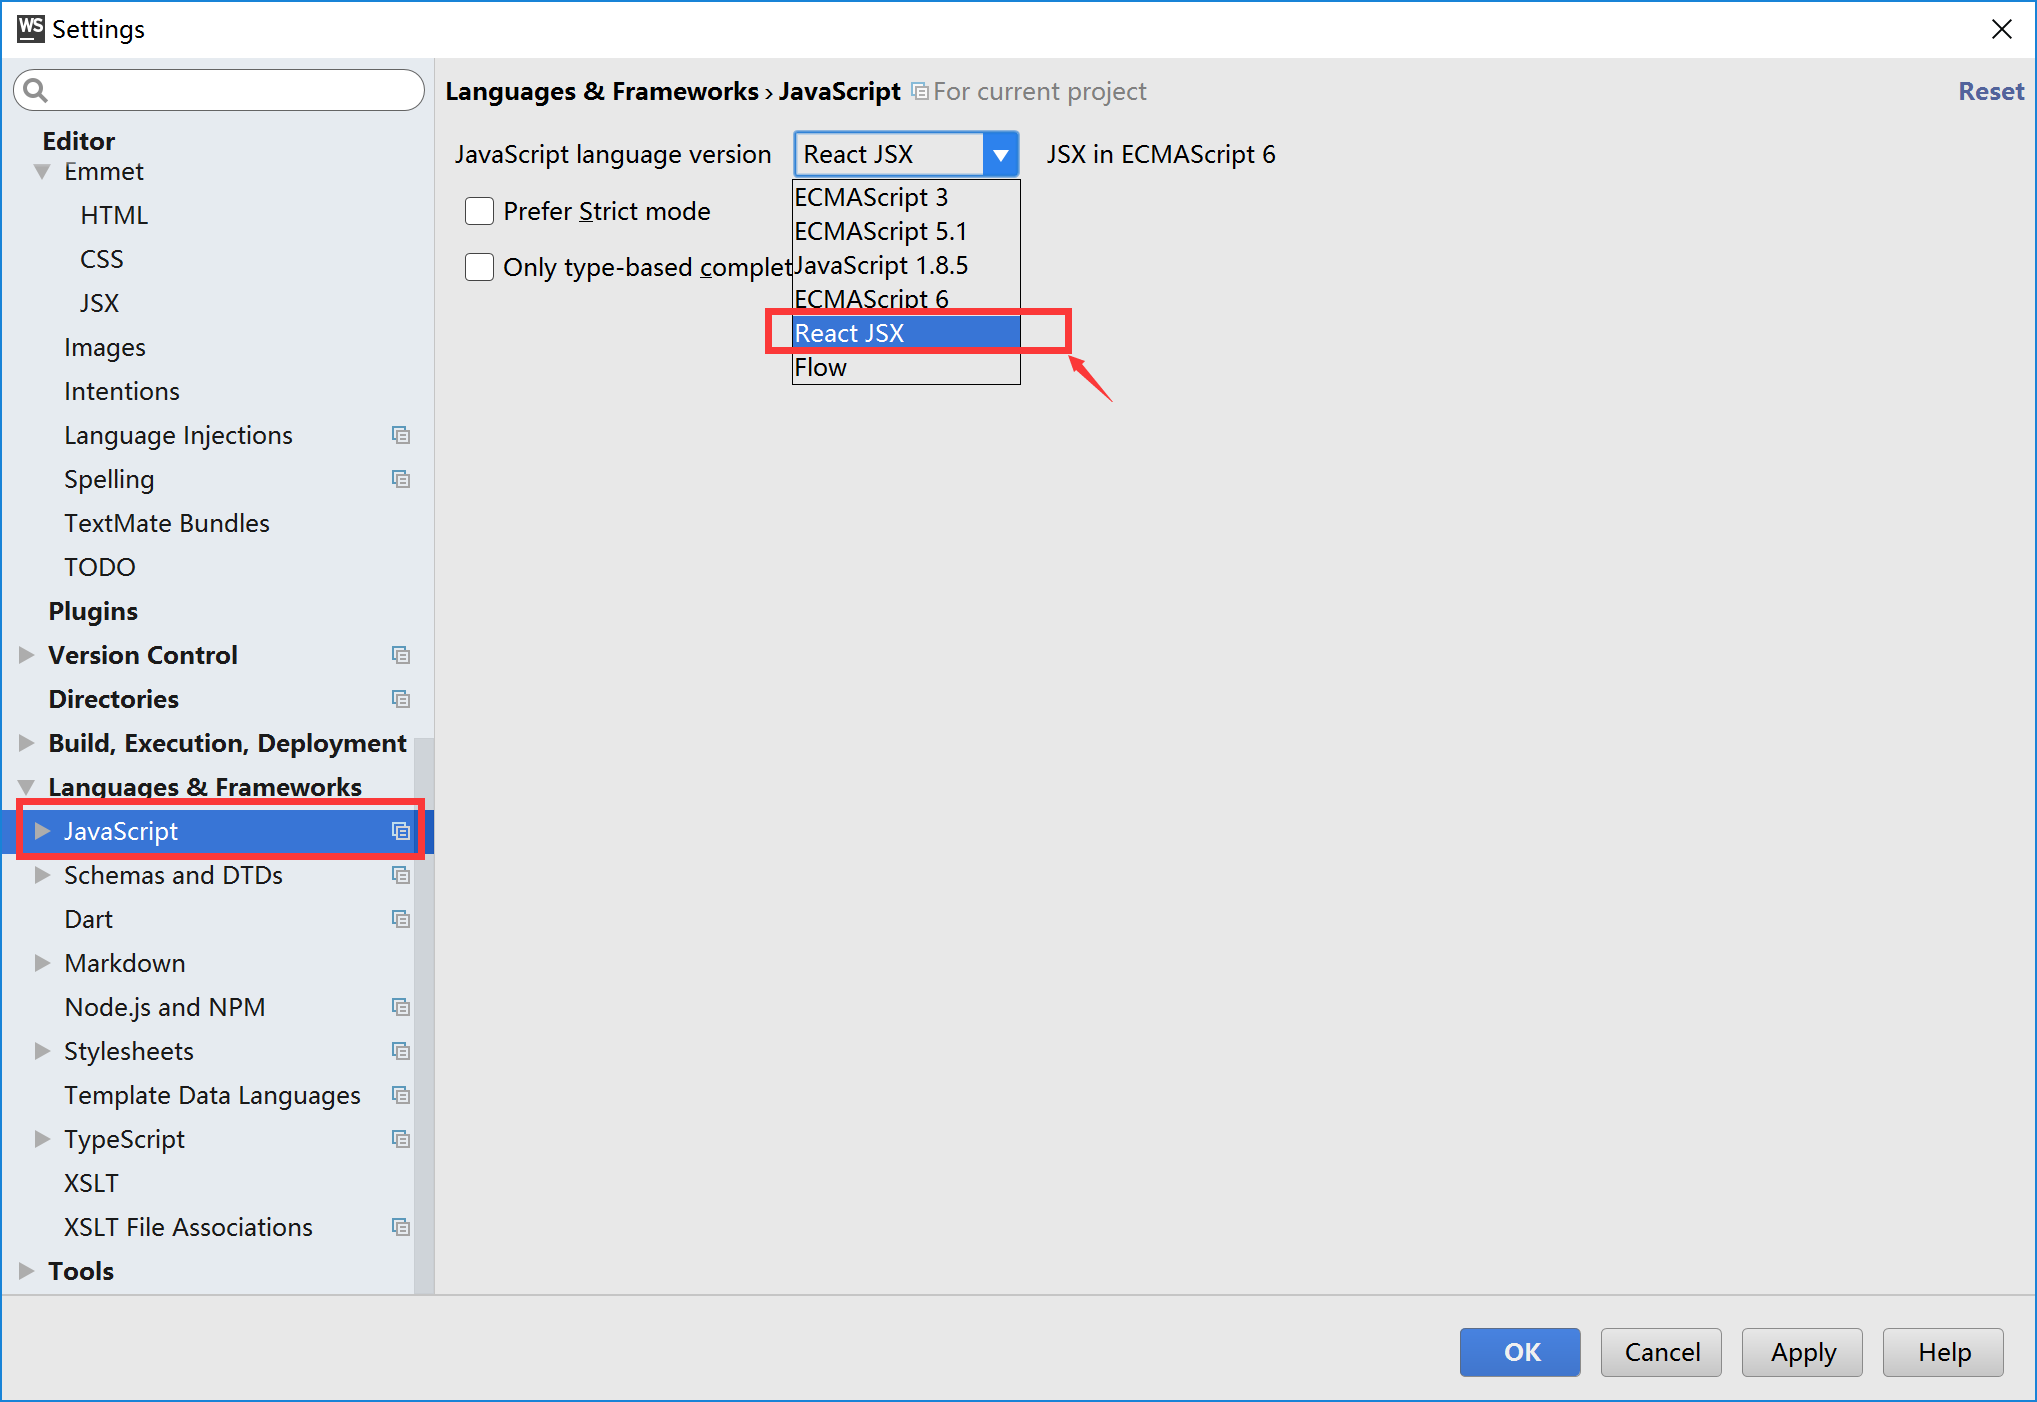The width and height of the screenshot is (2037, 1402).
Task: Click the copy icon beside For current project
Action: pos(920,91)
